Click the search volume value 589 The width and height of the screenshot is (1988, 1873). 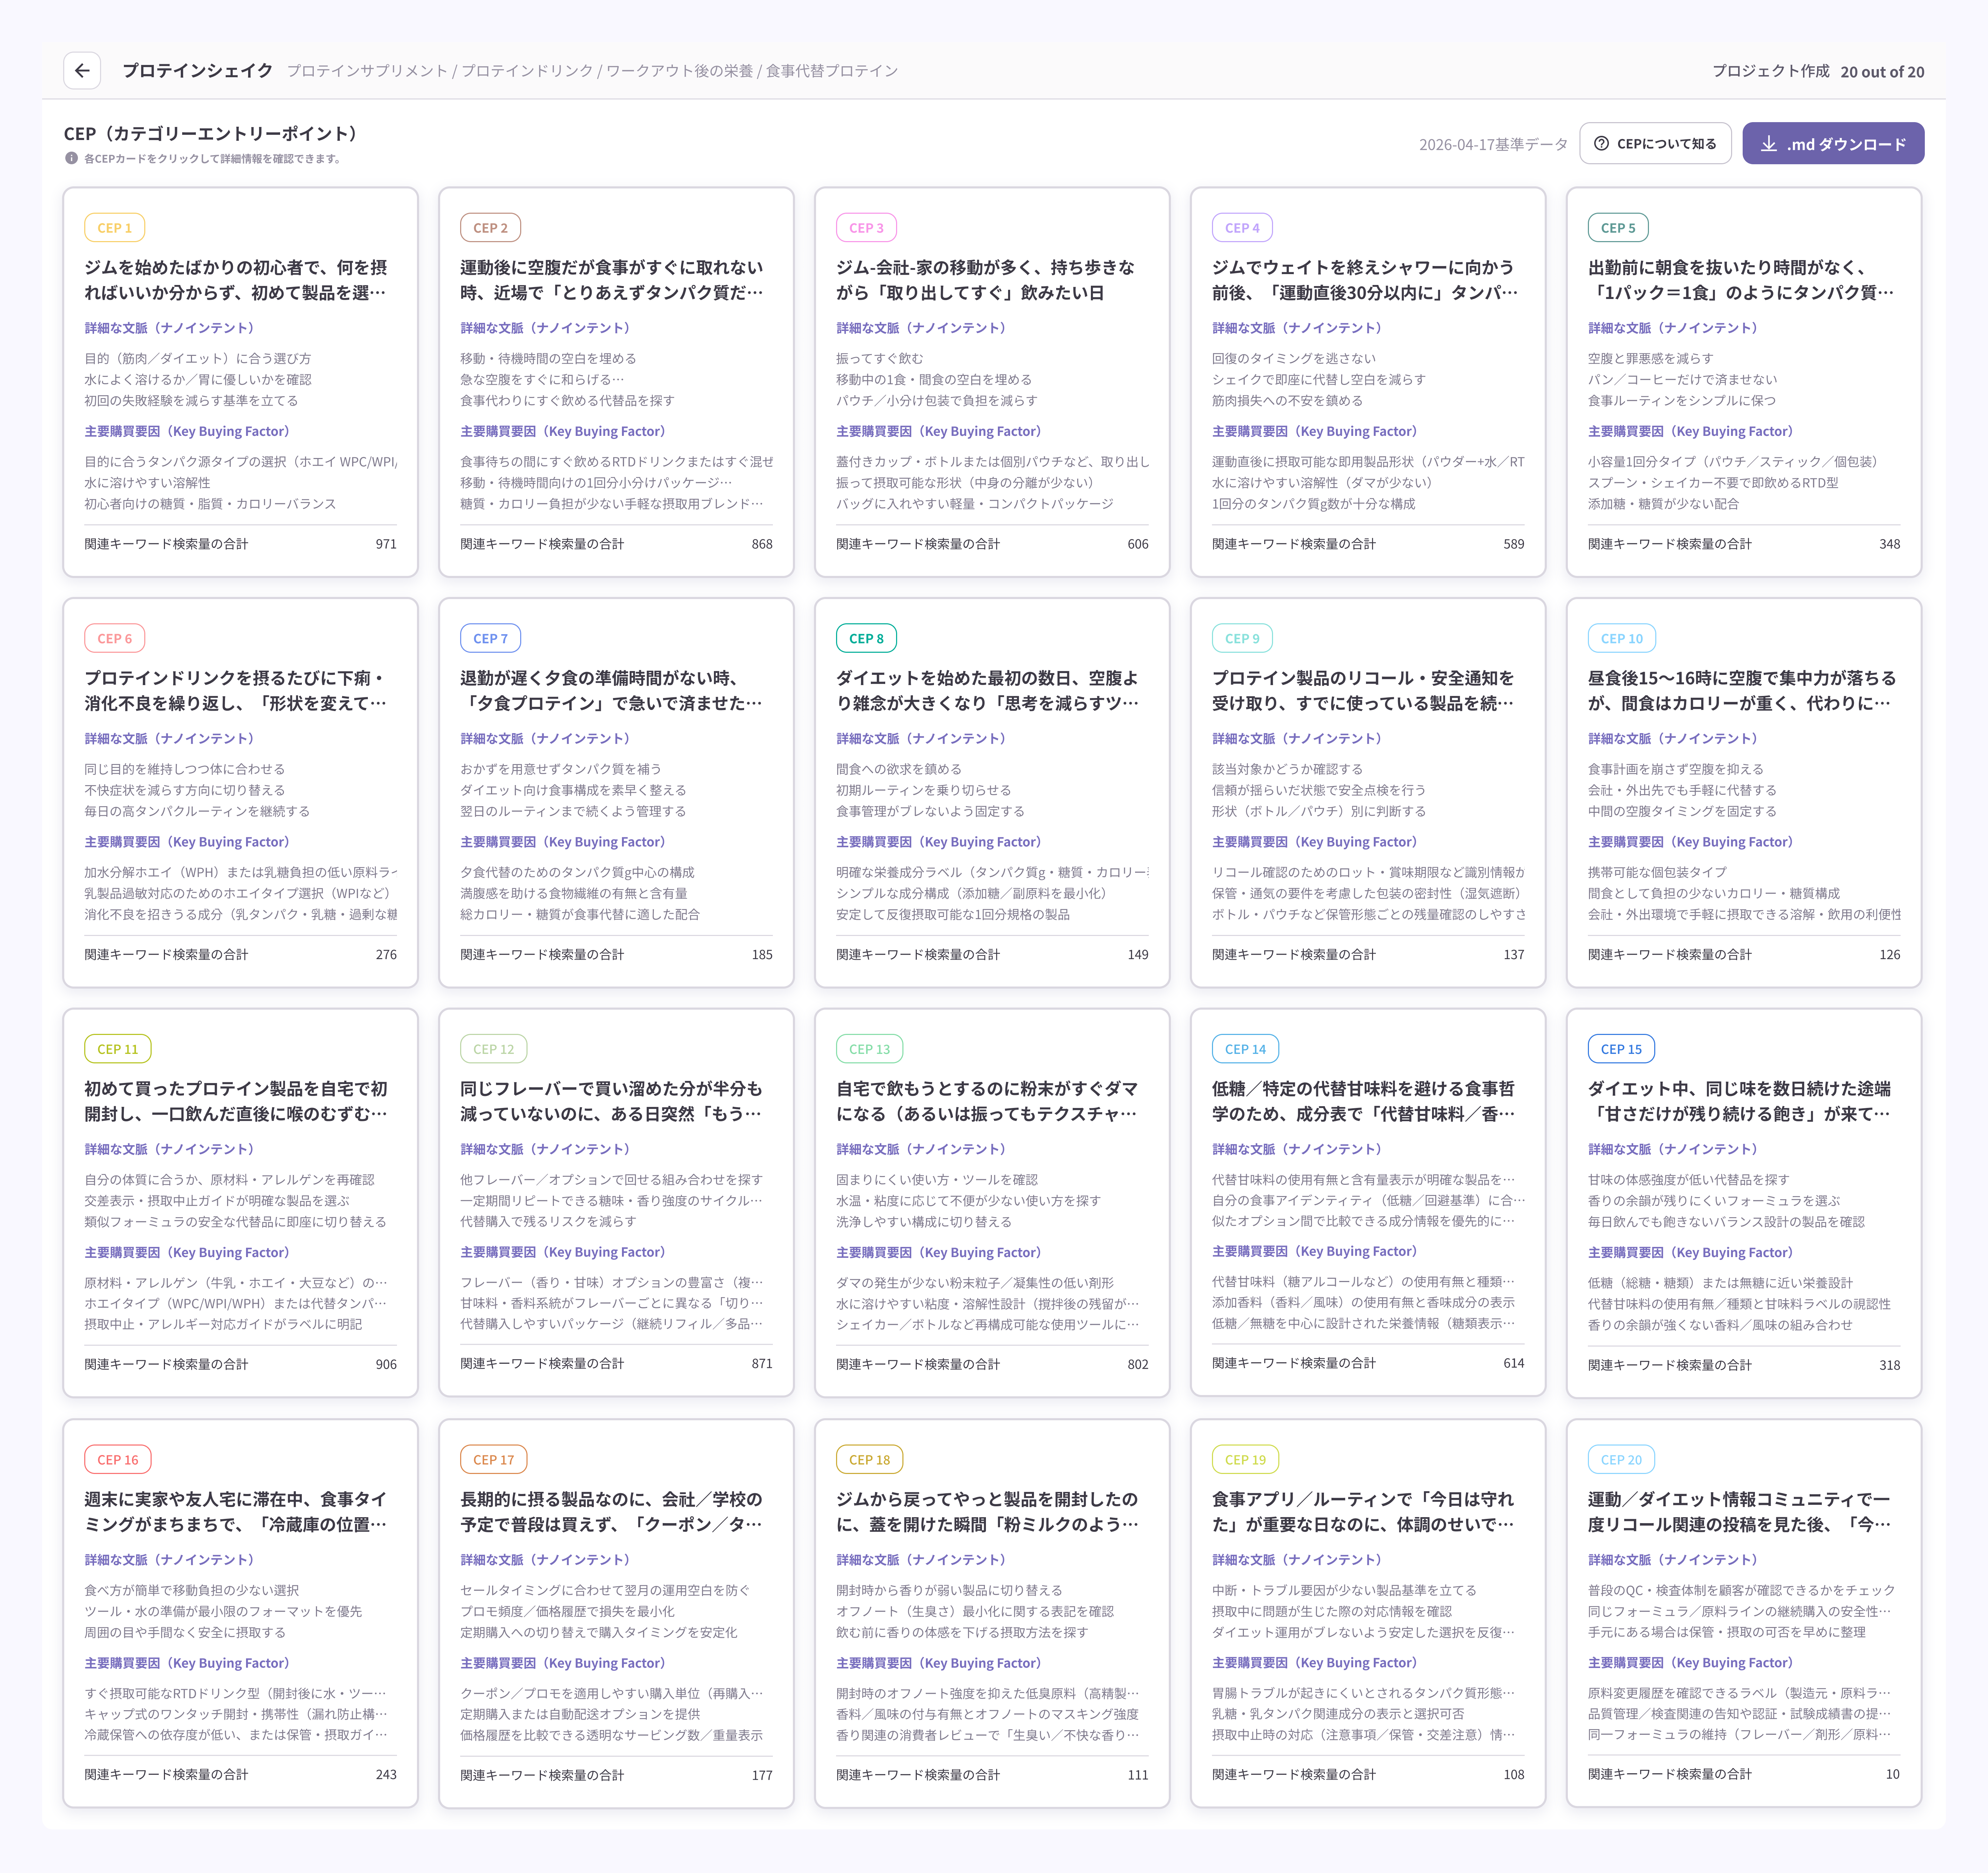(x=1514, y=544)
